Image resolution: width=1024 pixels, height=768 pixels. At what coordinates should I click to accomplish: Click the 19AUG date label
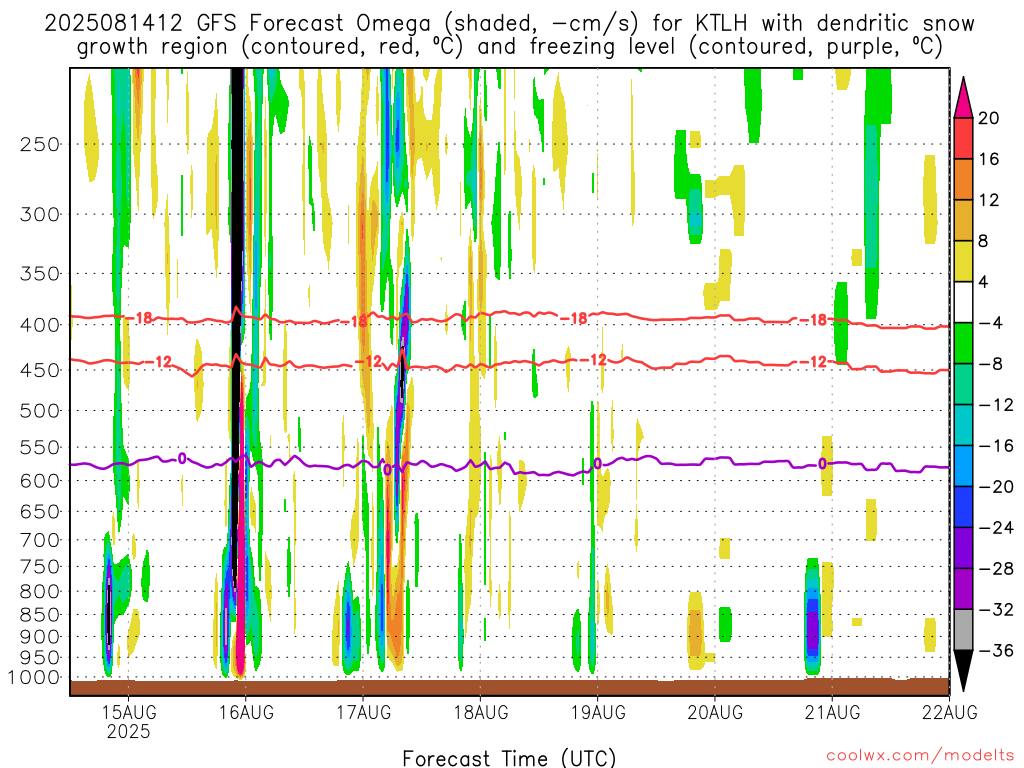coord(598,712)
